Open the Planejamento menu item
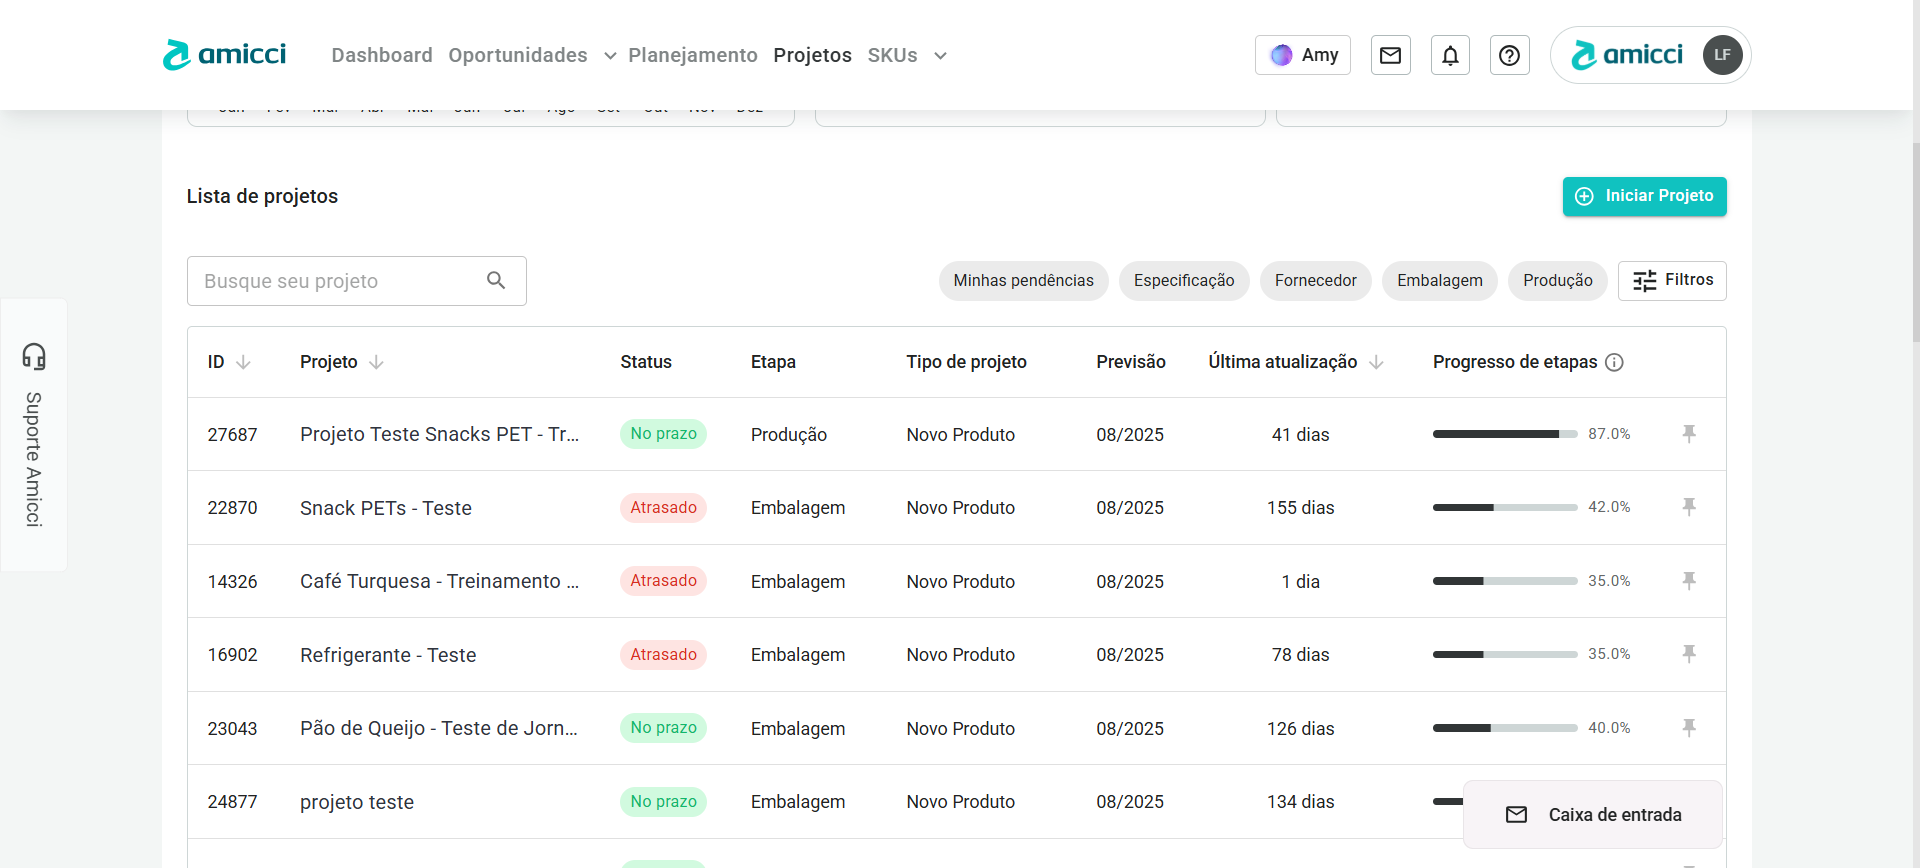The height and width of the screenshot is (868, 1920). coord(692,55)
